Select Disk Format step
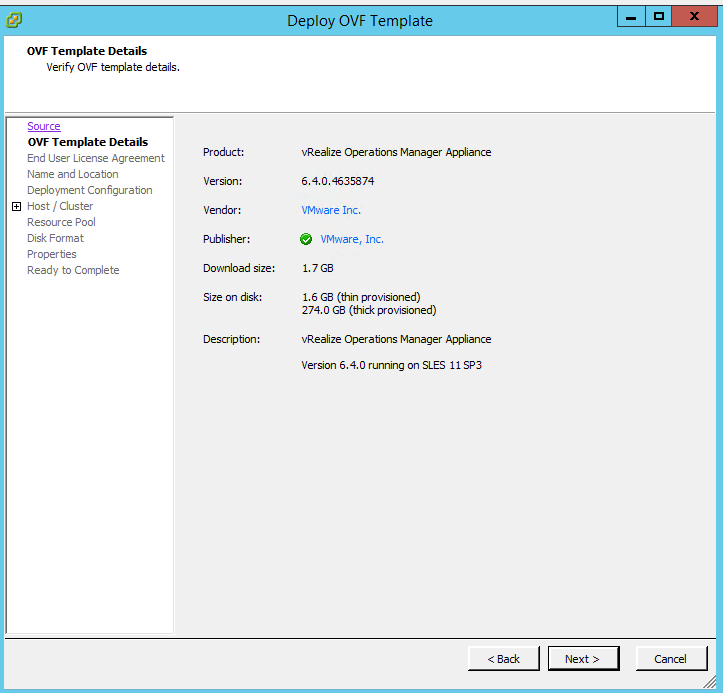Viewport: 723px width, 693px height. (55, 238)
